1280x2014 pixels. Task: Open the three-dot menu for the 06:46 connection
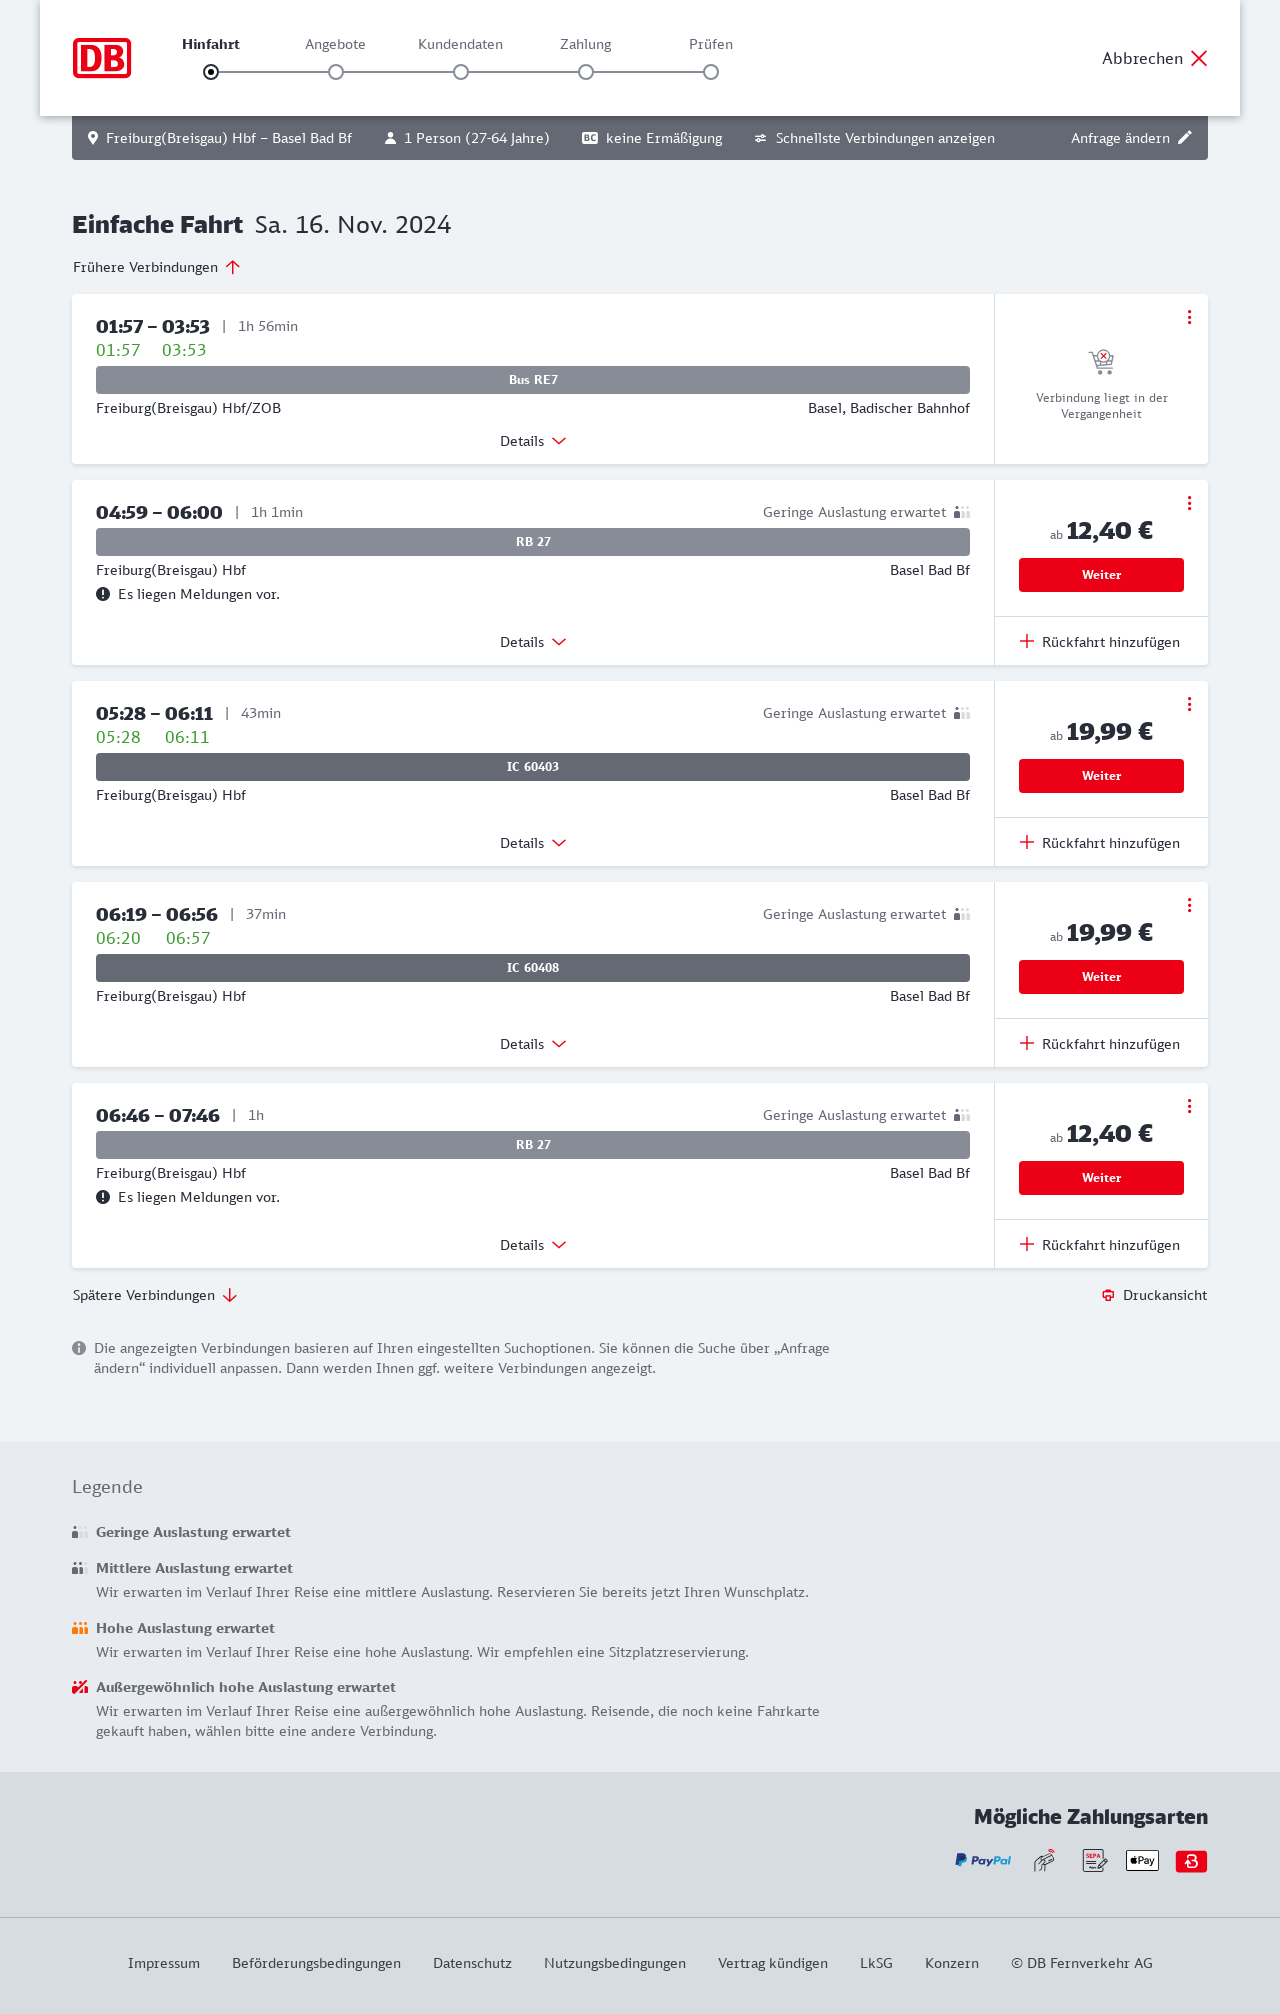pos(1189,1106)
